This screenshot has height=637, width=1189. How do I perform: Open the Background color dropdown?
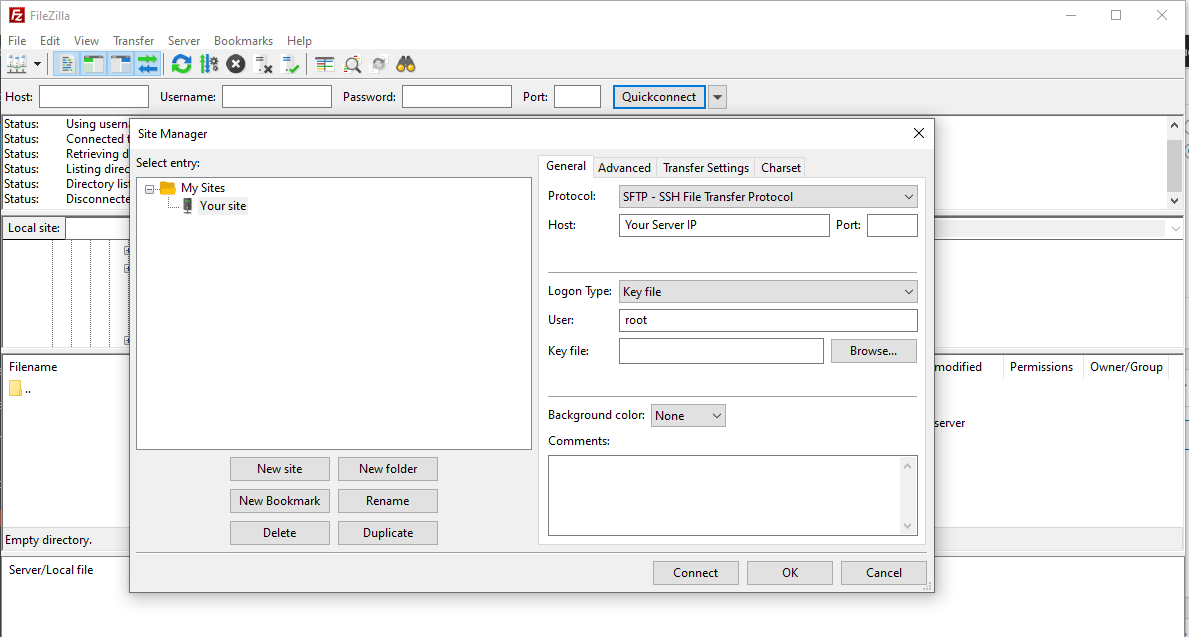click(x=688, y=416)
